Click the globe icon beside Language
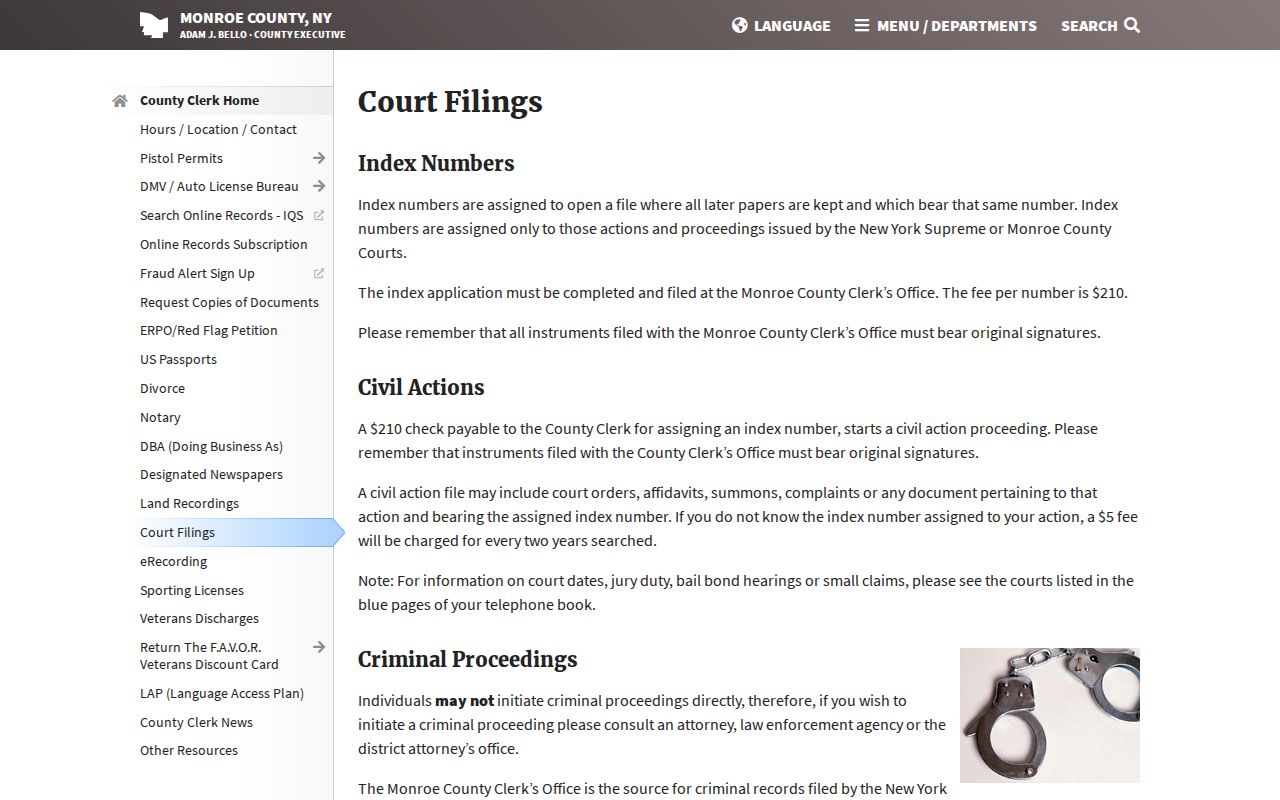1280x800 pixels. 740,25
